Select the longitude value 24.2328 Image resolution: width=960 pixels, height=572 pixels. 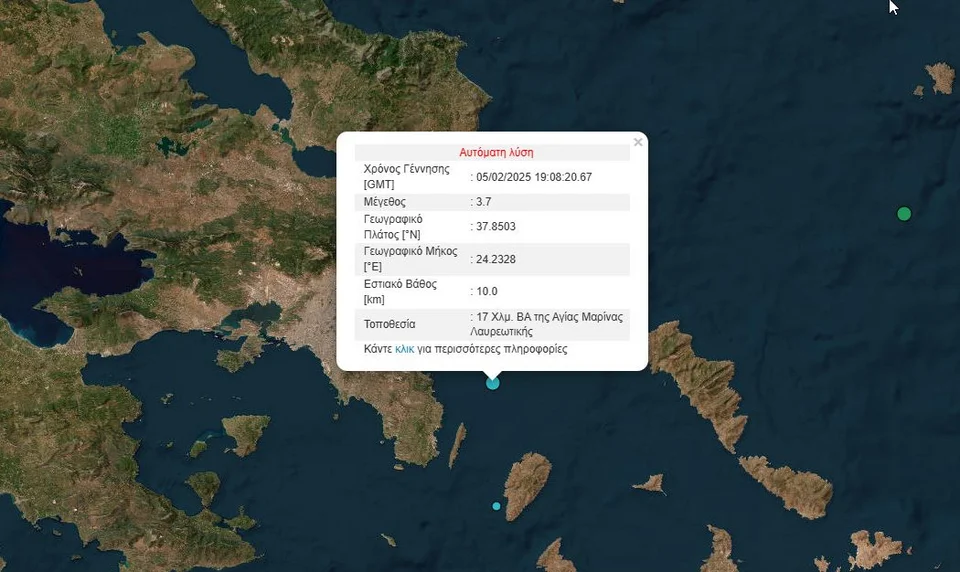click(x=496, y=259)
